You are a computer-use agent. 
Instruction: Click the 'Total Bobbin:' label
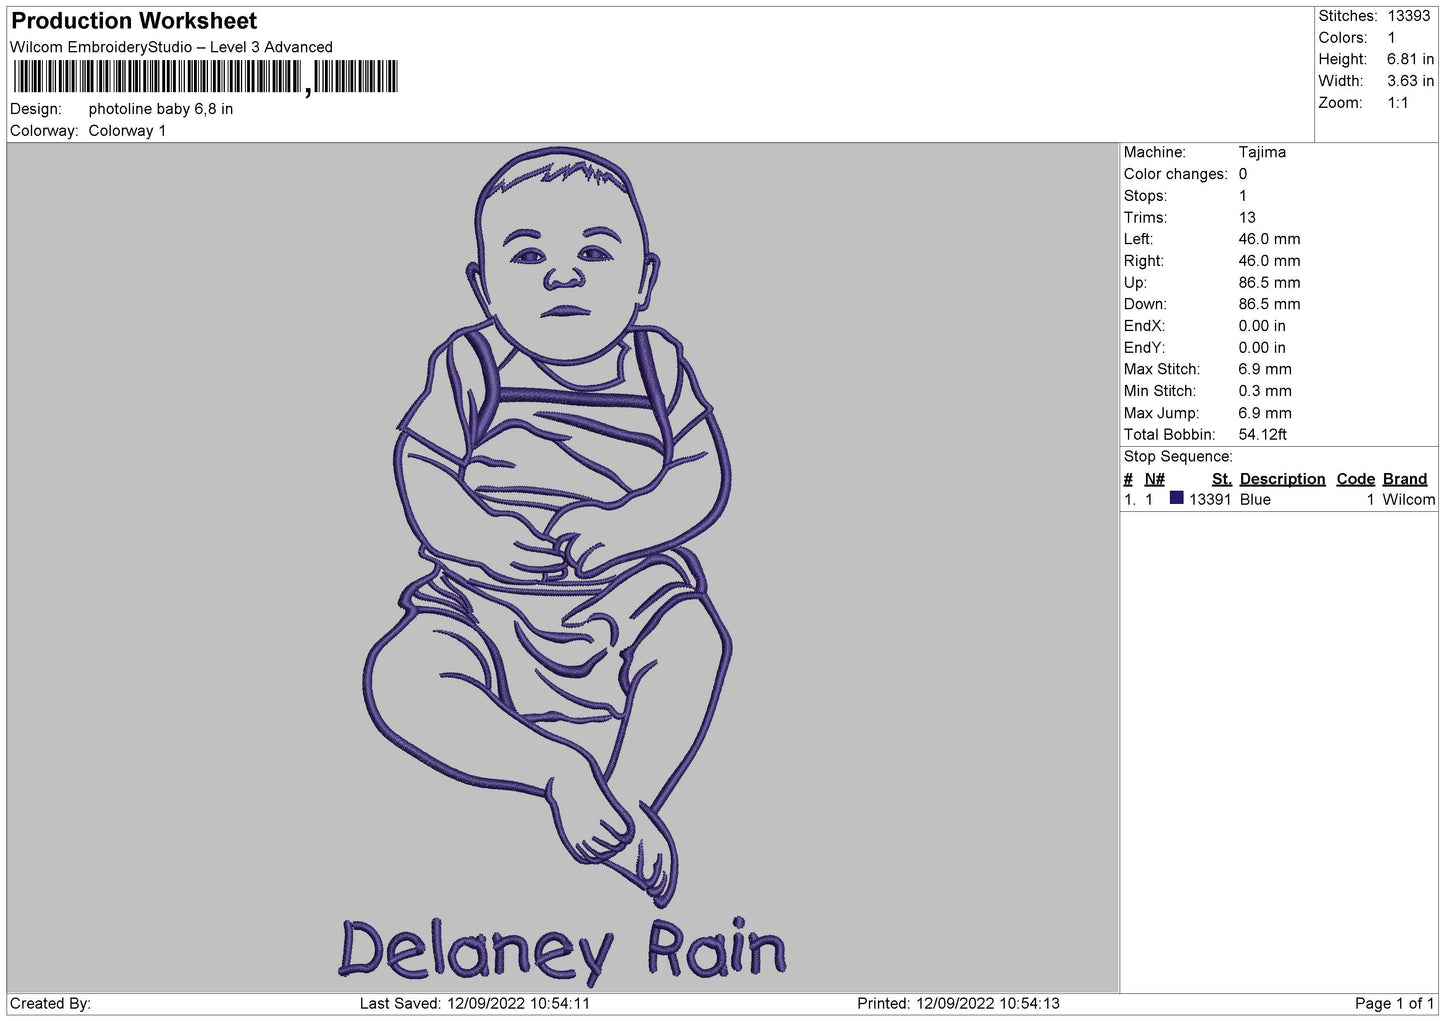[x=1169, y=435]
